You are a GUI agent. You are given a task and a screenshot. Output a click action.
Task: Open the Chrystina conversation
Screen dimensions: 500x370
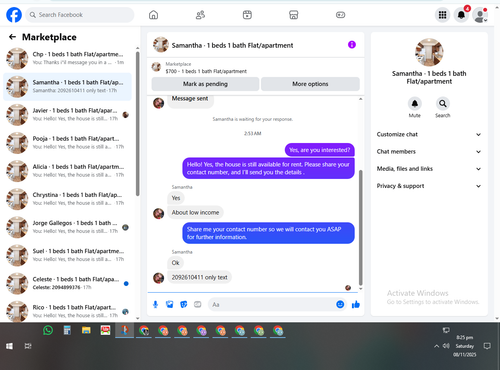[x=67, y=199]
